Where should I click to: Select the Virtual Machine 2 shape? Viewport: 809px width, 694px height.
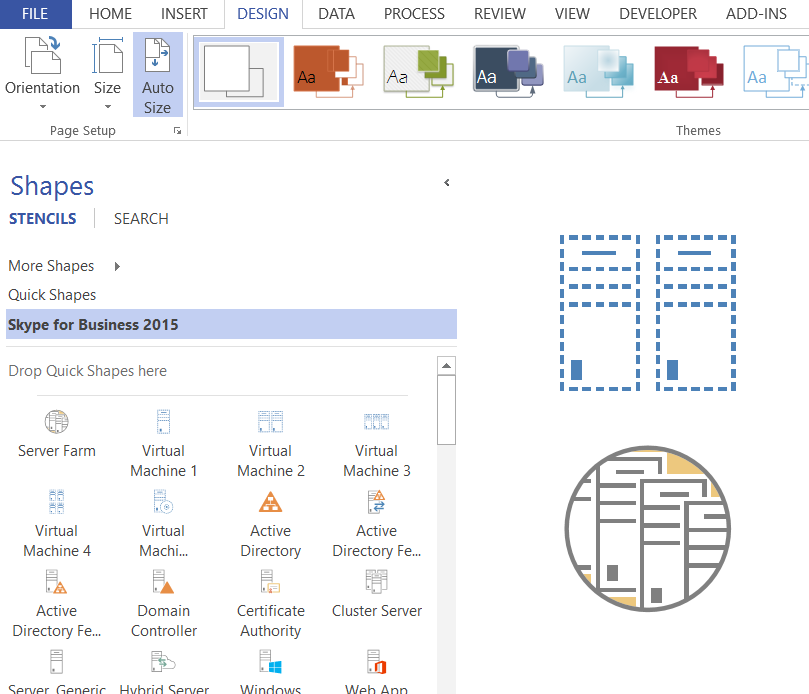pos(270,444)
